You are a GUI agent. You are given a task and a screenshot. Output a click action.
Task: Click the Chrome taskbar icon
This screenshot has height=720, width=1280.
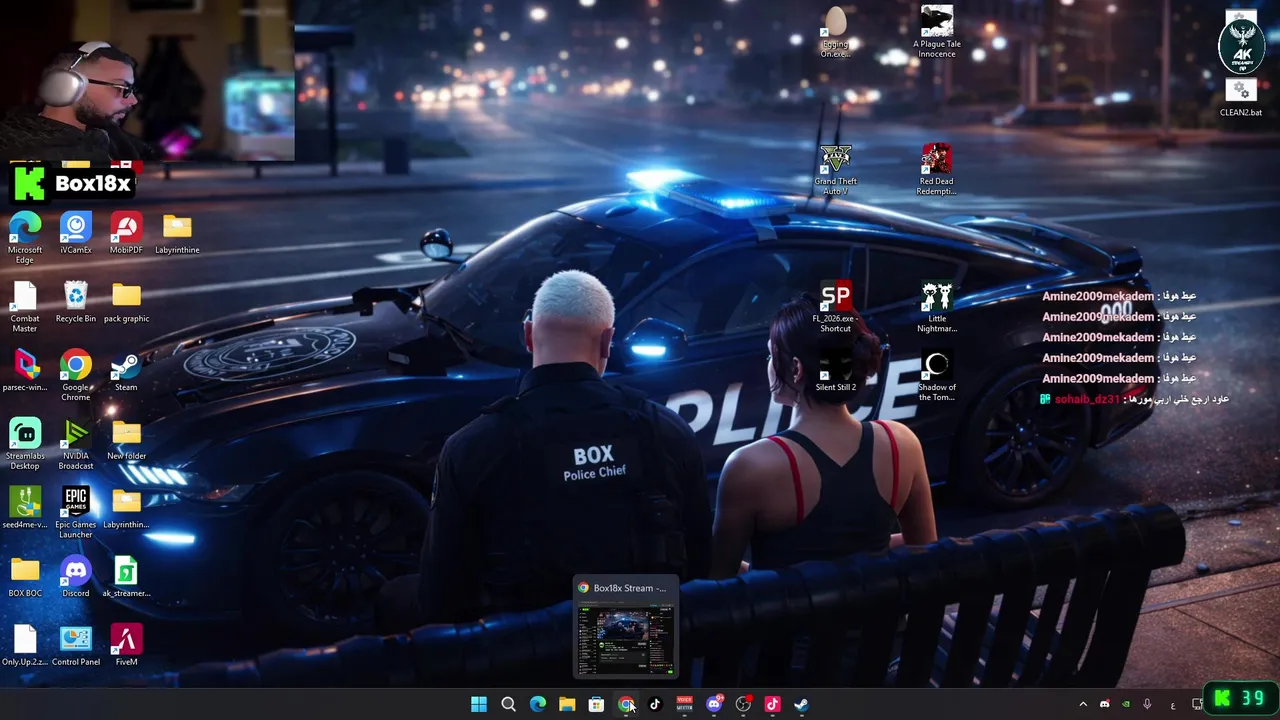(626, 704)
